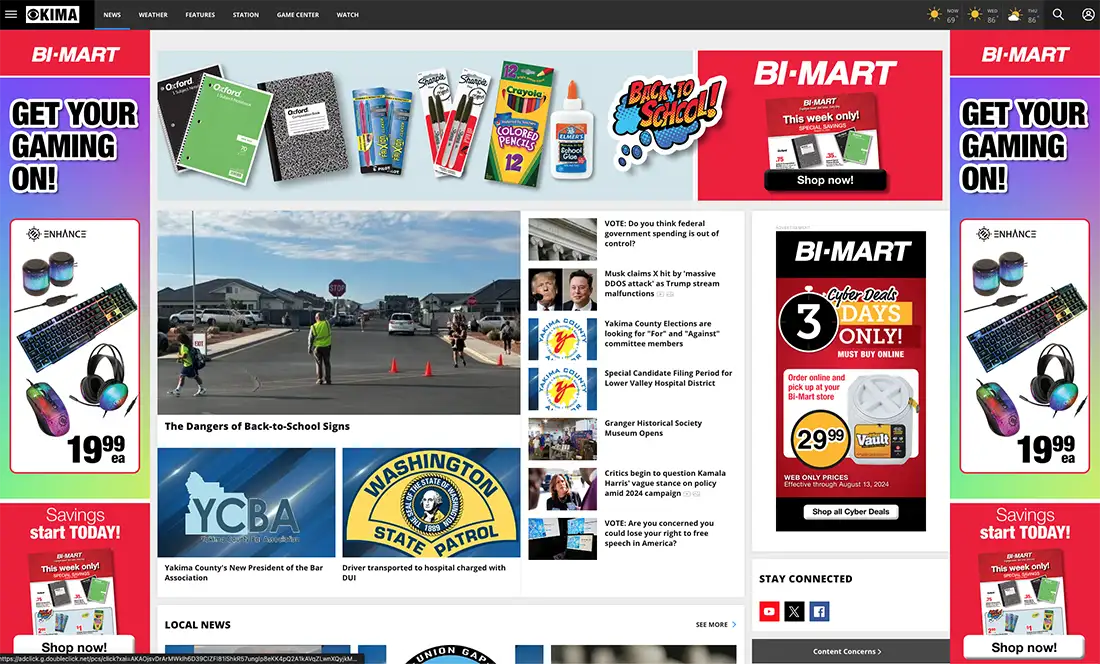Screen dimensions: 1100x664
Task: Open the NEWS tab
Action: 112,15
